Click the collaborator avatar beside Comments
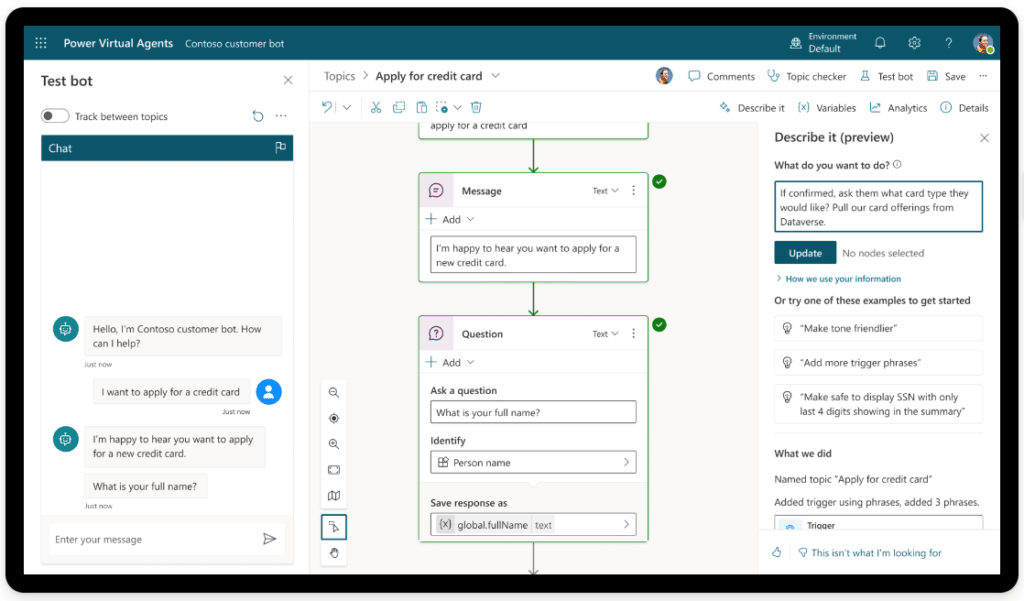 (x=664, y=76)
